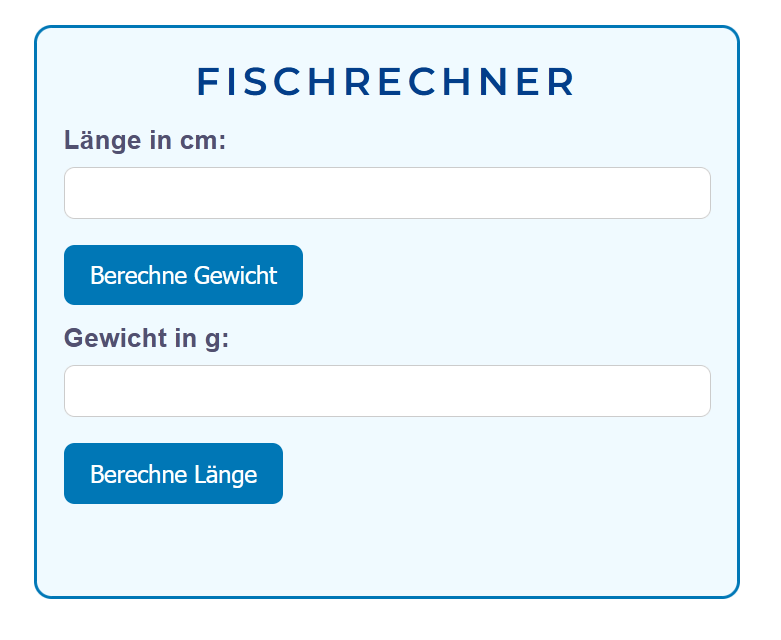Click the field above Berechne Länge
Viewport: 781px width, 640px height.
387,391
